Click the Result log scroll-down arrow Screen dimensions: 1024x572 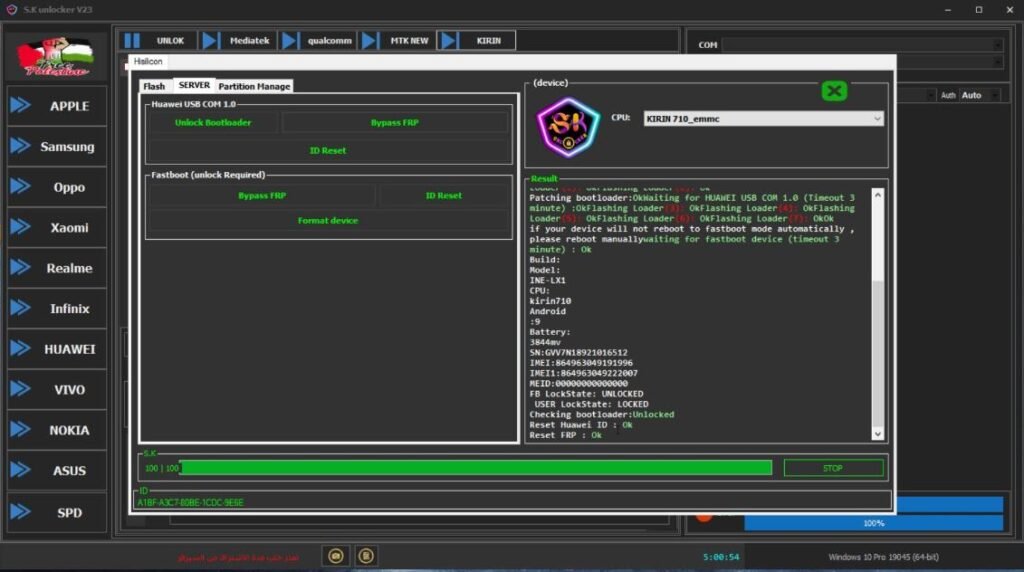point(878,434)
